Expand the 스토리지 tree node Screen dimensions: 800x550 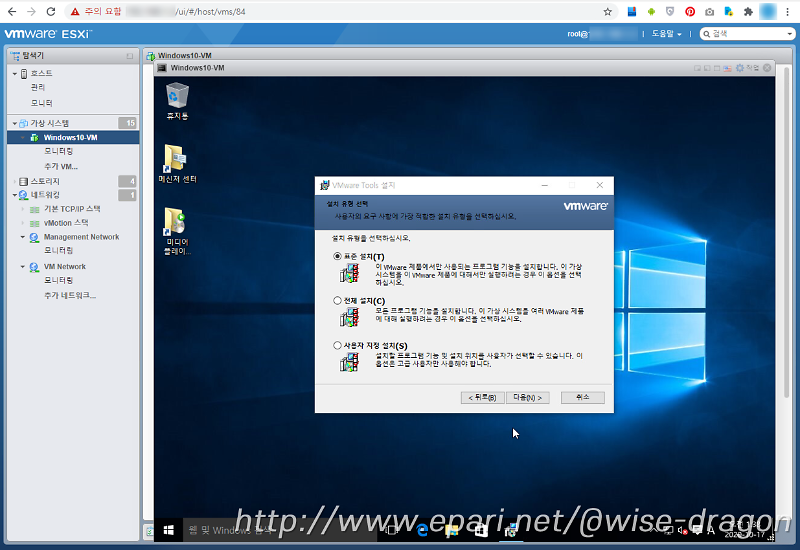(15, 182)
